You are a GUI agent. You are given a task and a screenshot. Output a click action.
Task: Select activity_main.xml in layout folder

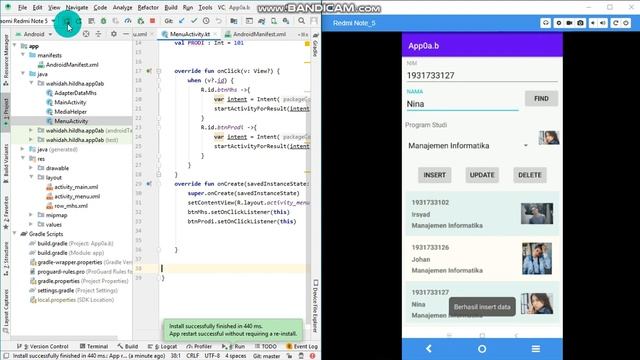(72, 187)
